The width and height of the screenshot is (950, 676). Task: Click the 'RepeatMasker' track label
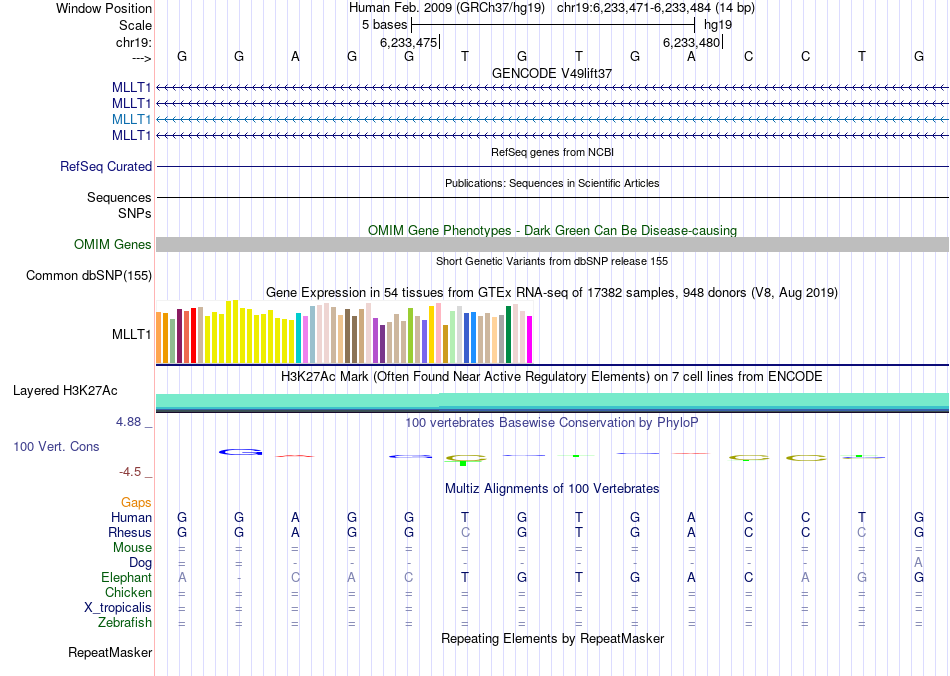(x=110, y=653)
